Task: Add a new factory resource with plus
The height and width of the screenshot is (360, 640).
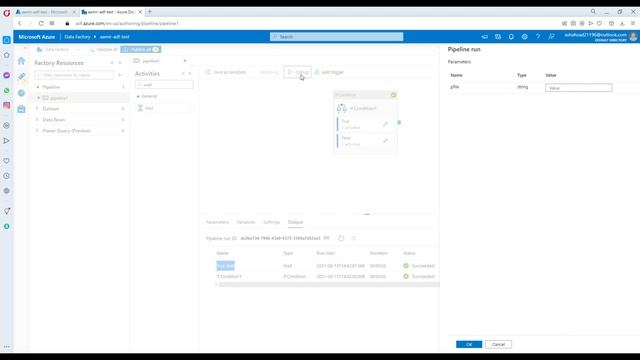Action: [x=120, y=75]
